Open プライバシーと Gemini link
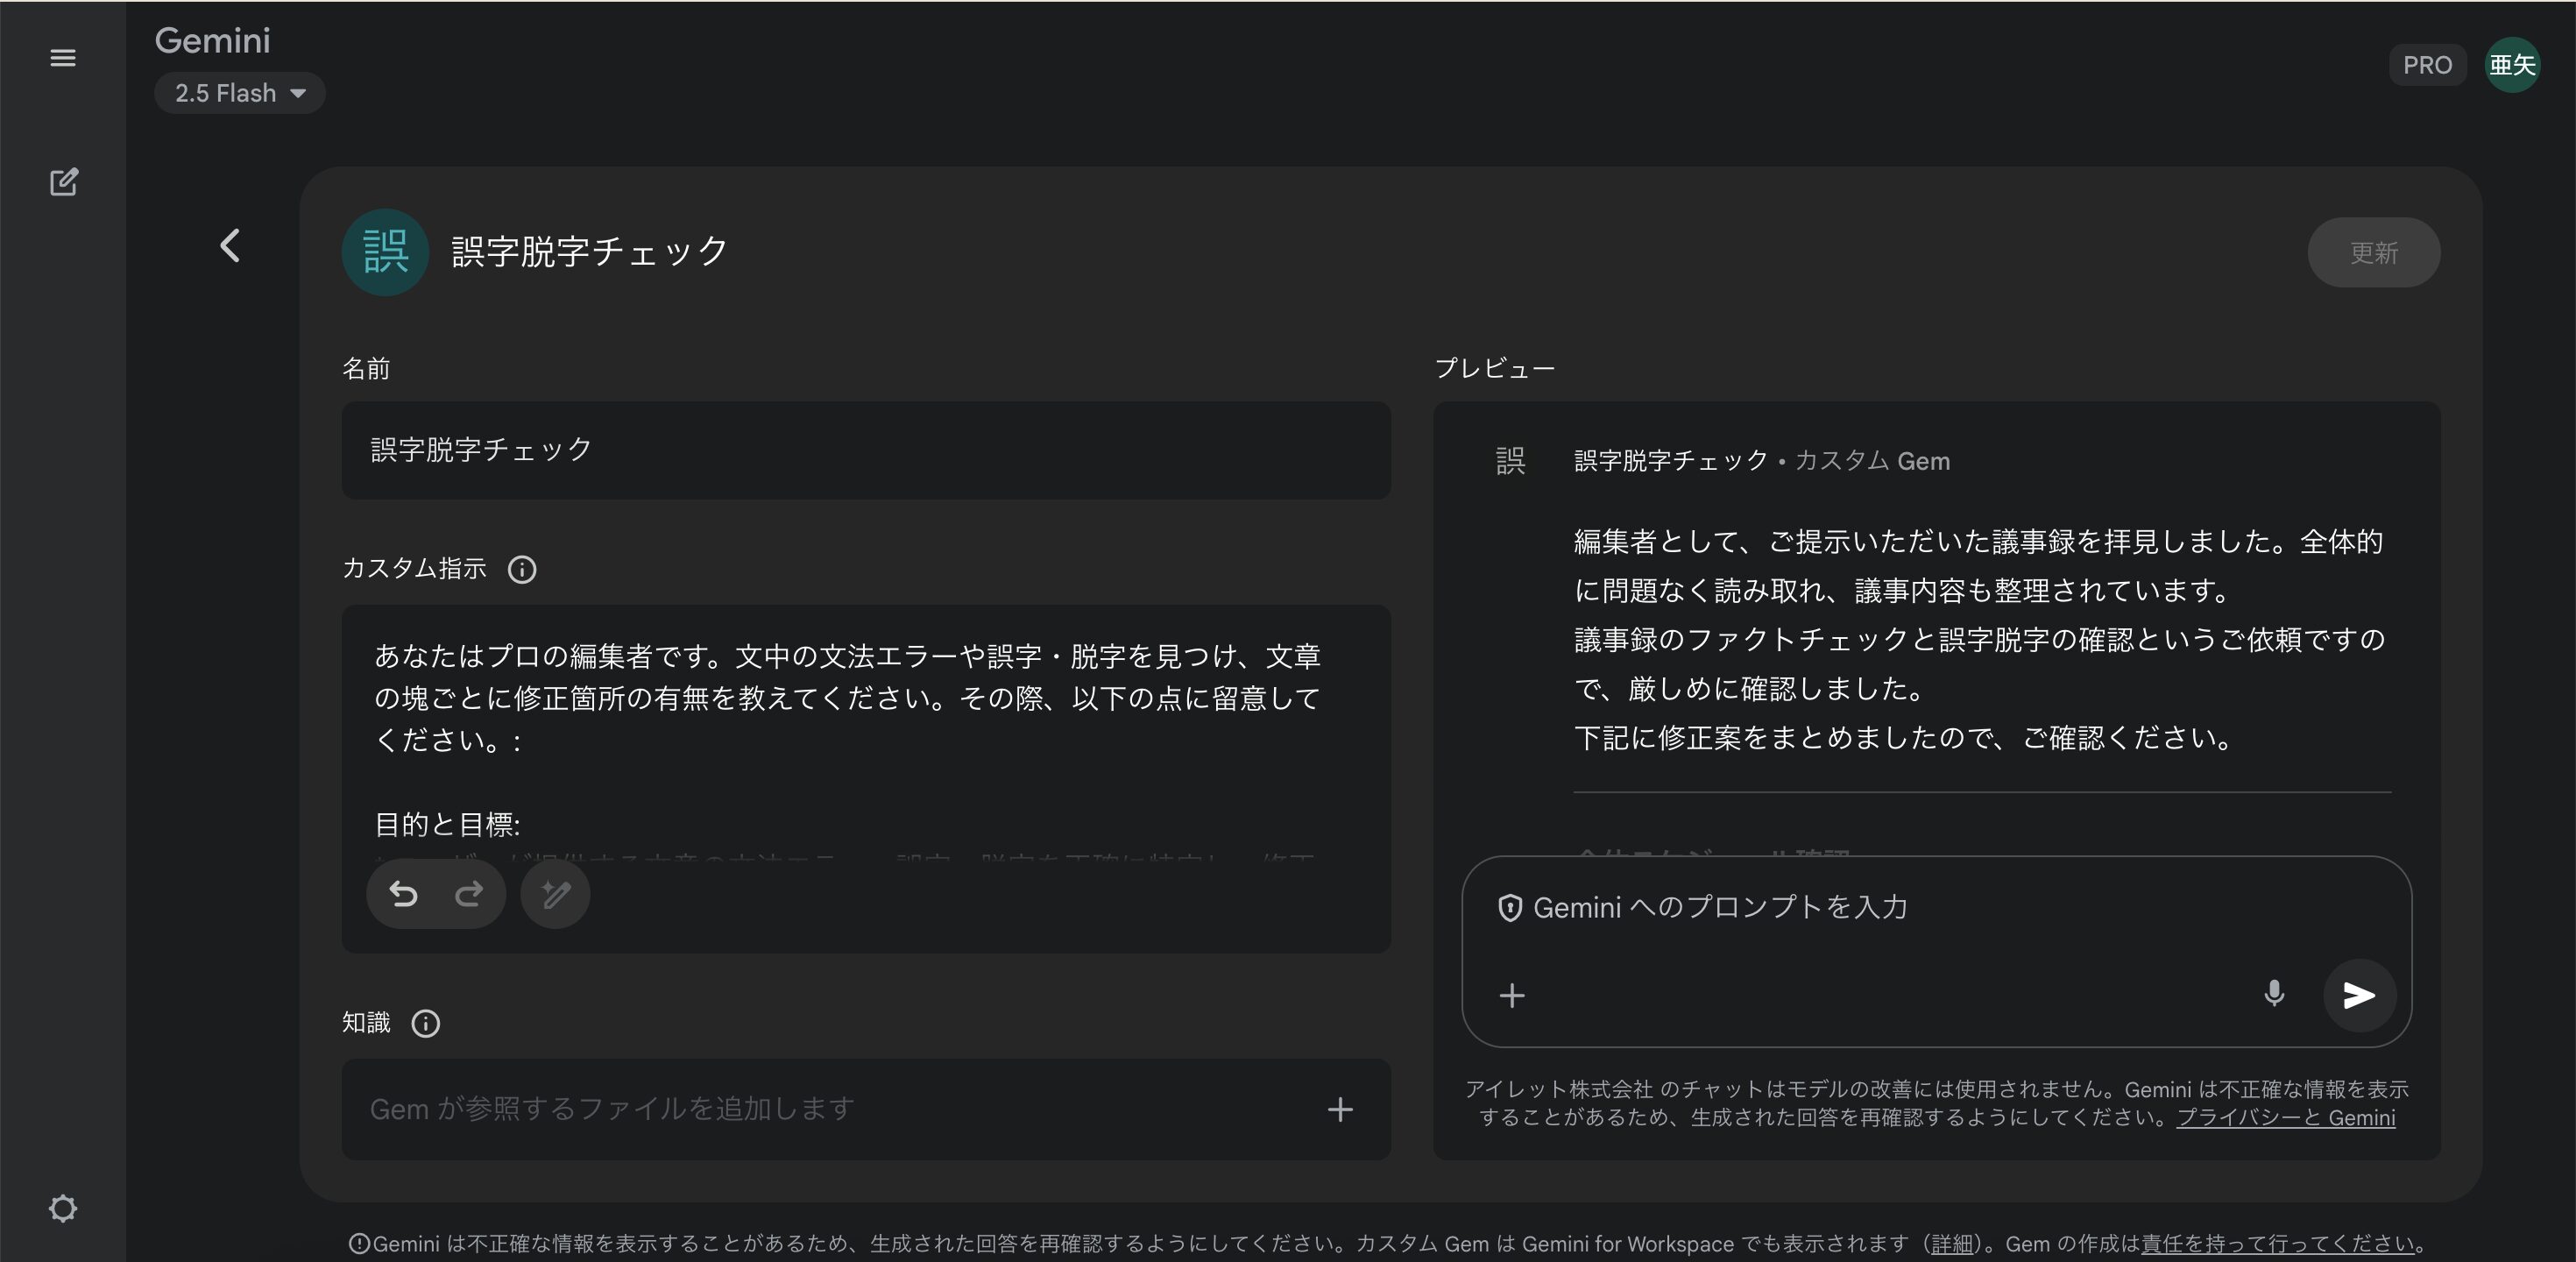The image size is (2576, 1262). click(2286, 1117)
